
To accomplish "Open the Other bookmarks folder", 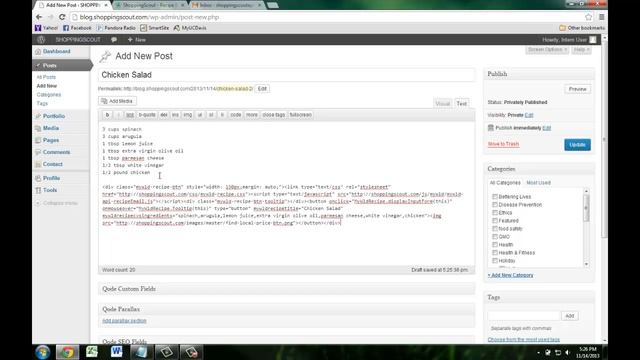I will click(582, 28).
